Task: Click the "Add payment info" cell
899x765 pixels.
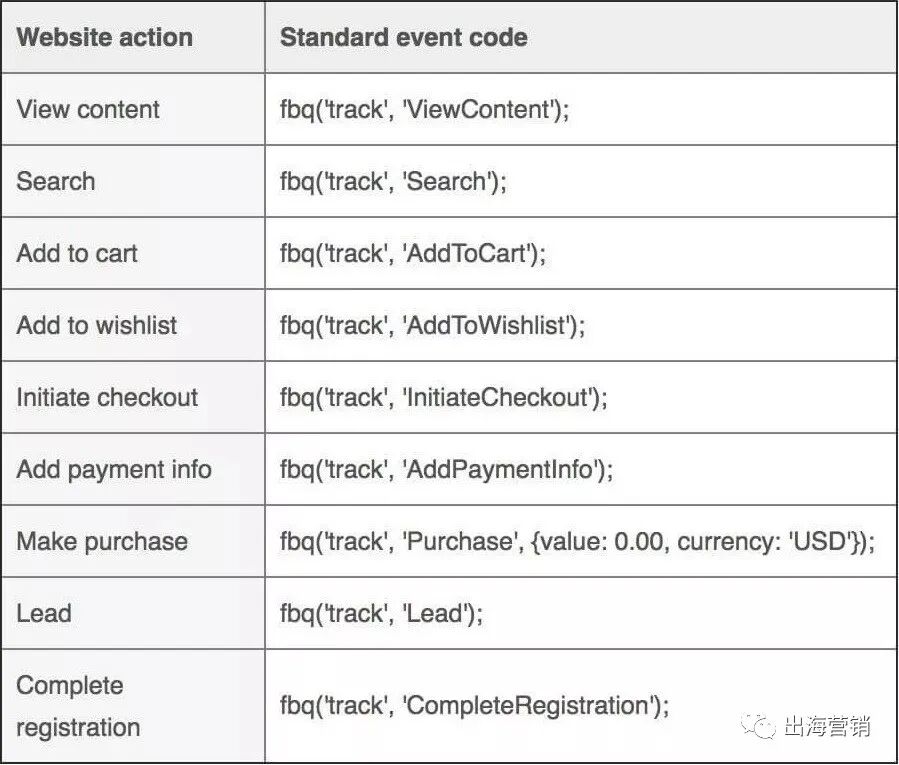Action: [114, 469]
